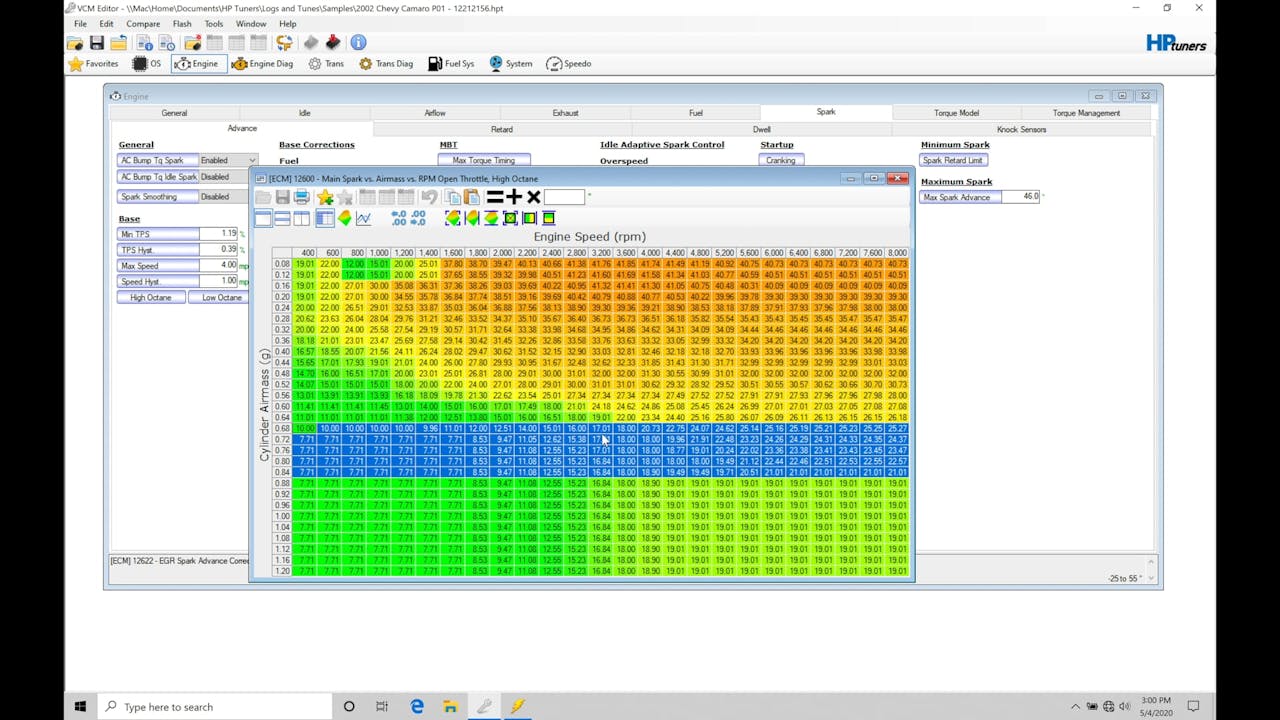Open the Cranking startup settings
The height and width of the screenshot is (720, 1280).
(780, 159)
